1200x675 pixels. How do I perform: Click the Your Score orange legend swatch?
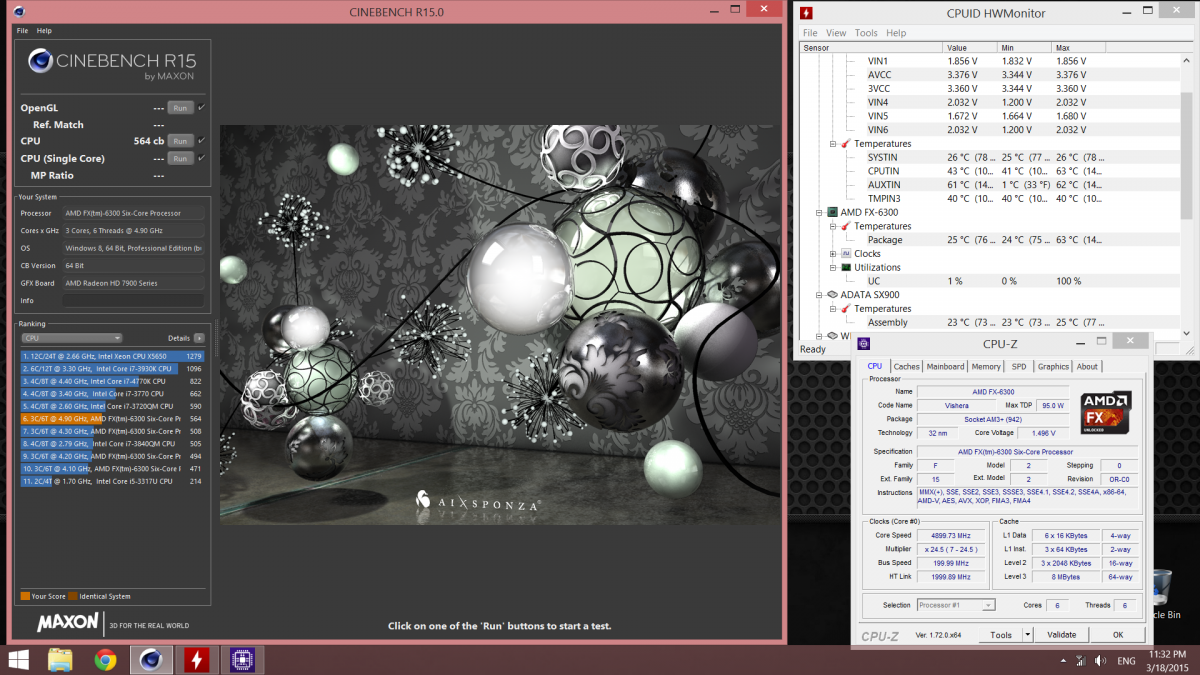(25, 596)
